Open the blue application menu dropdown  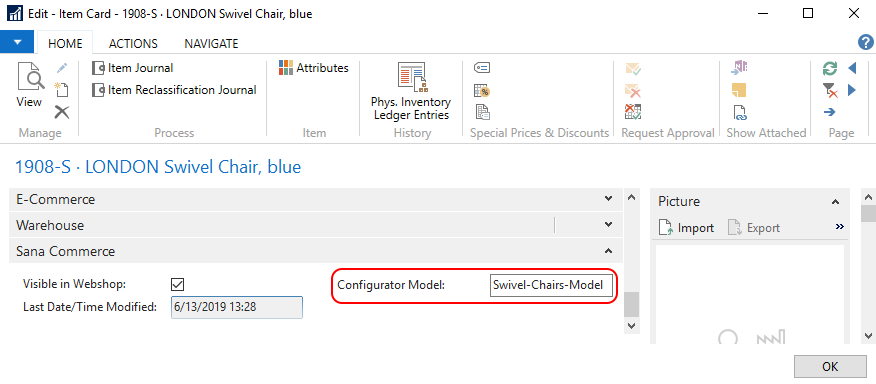(x=17, y=42)
